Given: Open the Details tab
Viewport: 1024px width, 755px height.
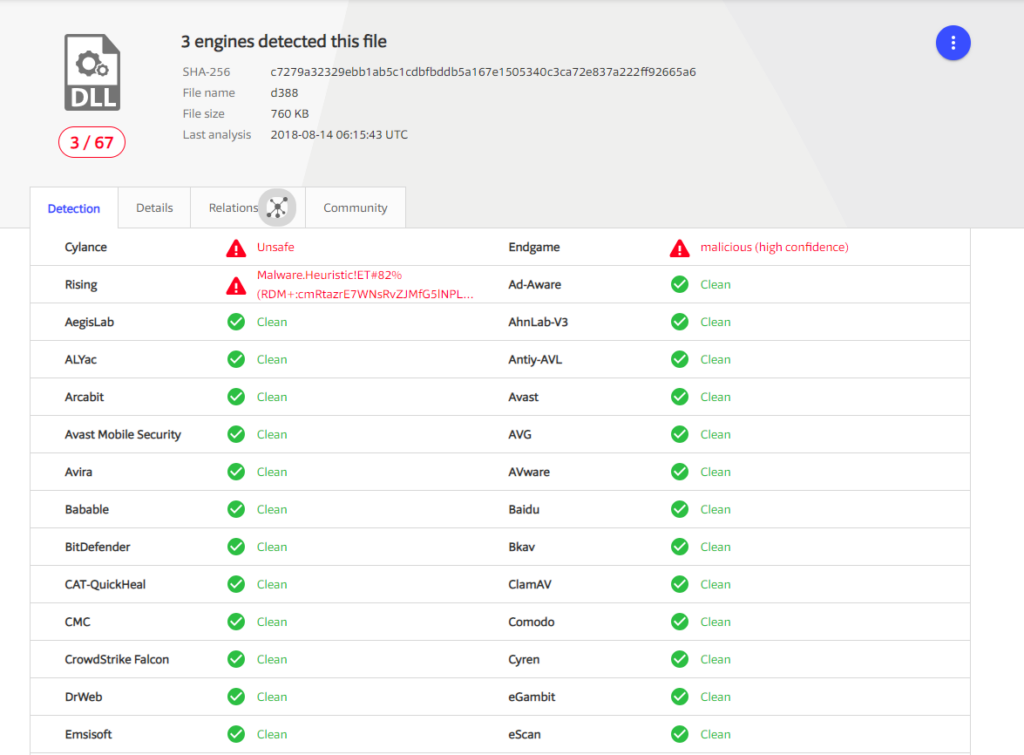Looking at the screenshot, I should tap(154, 208).
